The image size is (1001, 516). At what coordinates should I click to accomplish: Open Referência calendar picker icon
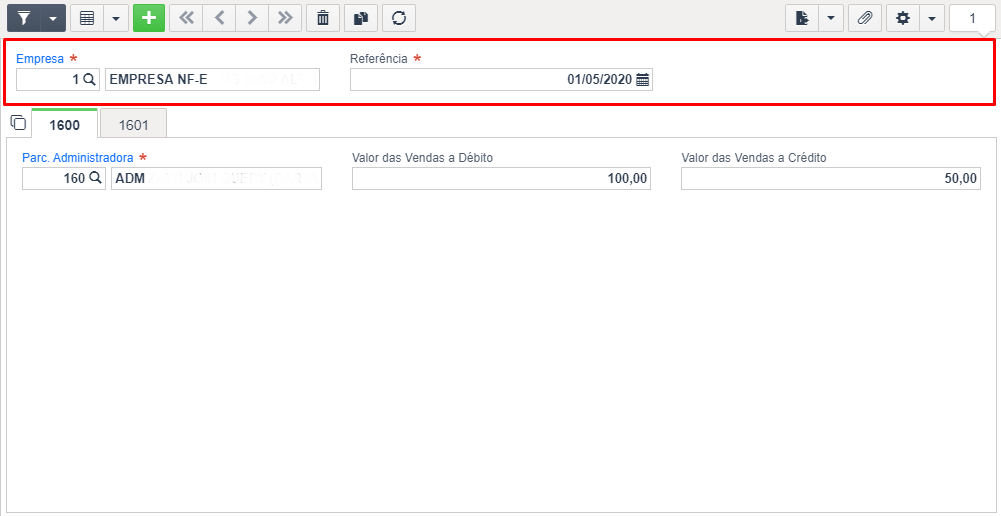pyautogui.click(x=642, y=80)
